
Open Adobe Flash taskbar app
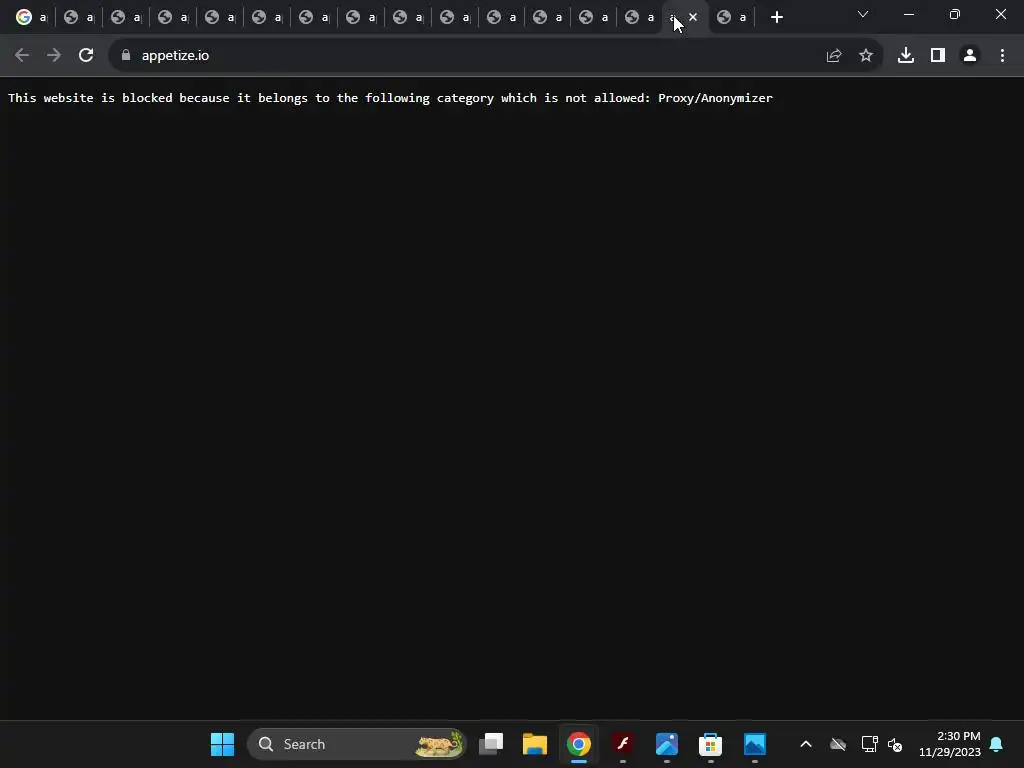pos(623,744)
